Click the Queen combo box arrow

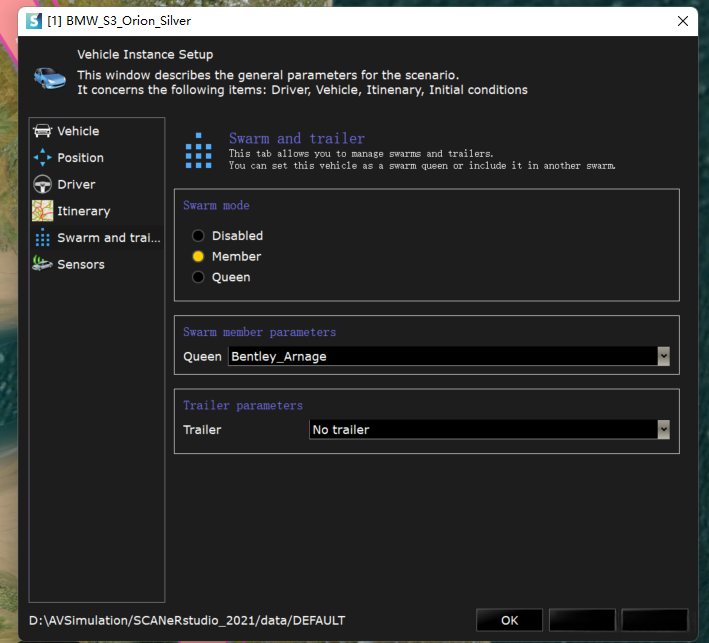[663, 356]
